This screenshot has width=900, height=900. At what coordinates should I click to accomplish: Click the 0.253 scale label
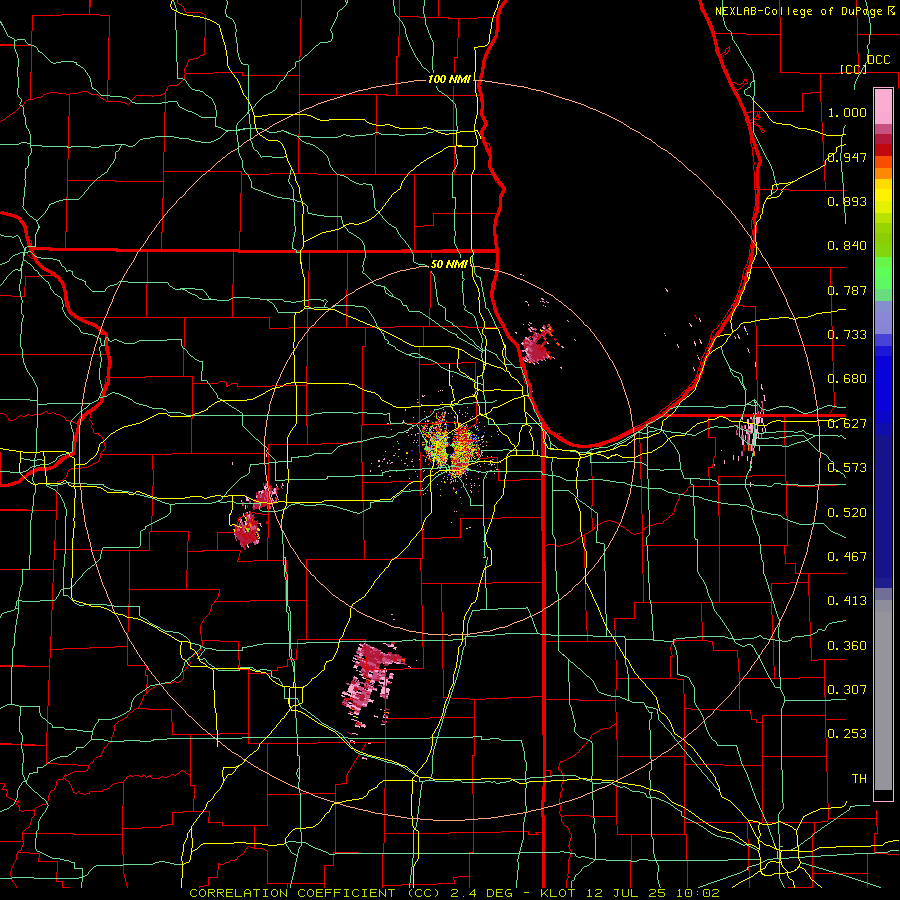847,734
